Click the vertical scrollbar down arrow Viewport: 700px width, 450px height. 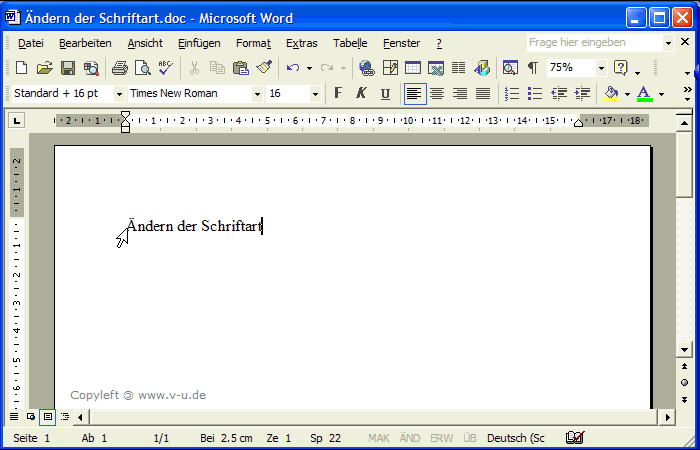(684, 350)
